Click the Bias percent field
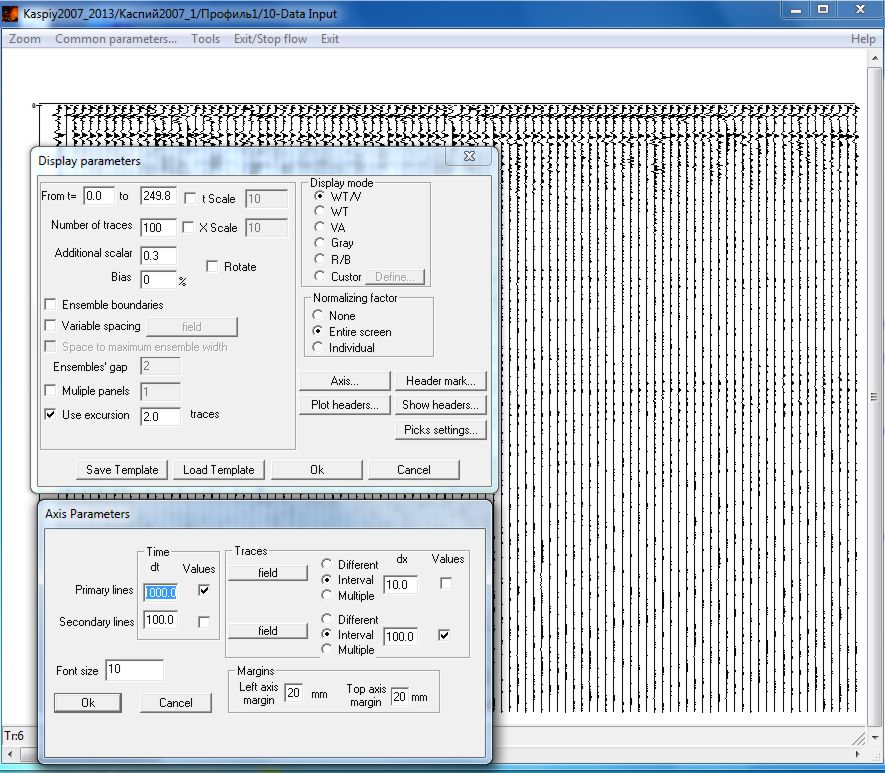Screen dimensions: 885x773 point(158,279)
